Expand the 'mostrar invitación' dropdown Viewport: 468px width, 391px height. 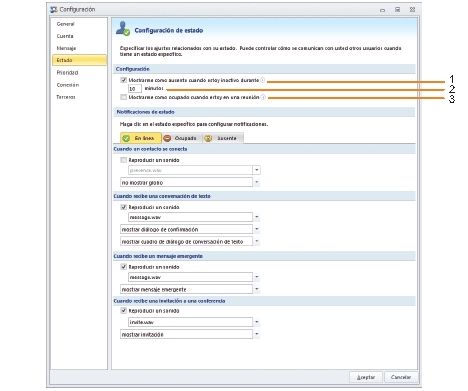click(x=256, y=334)
